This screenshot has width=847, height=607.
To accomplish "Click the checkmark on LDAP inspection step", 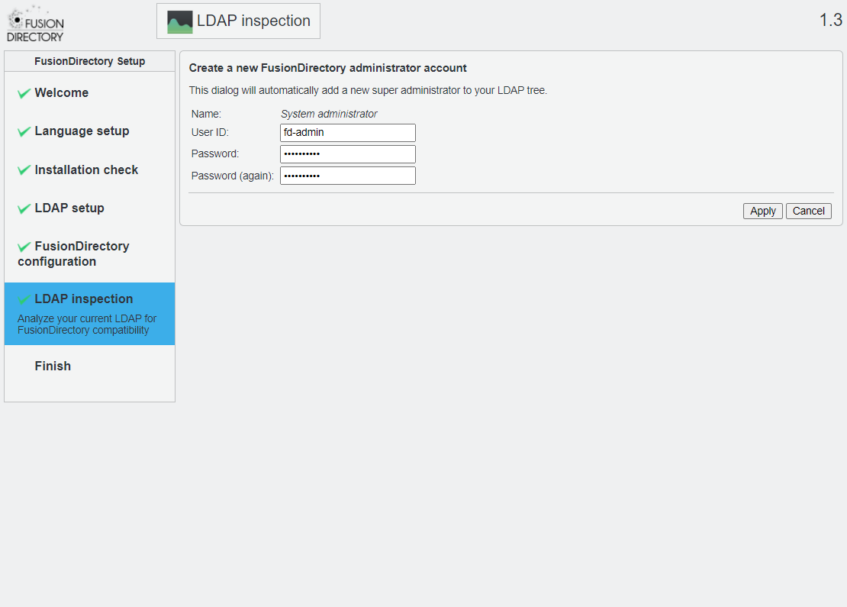I will point(24,300).
